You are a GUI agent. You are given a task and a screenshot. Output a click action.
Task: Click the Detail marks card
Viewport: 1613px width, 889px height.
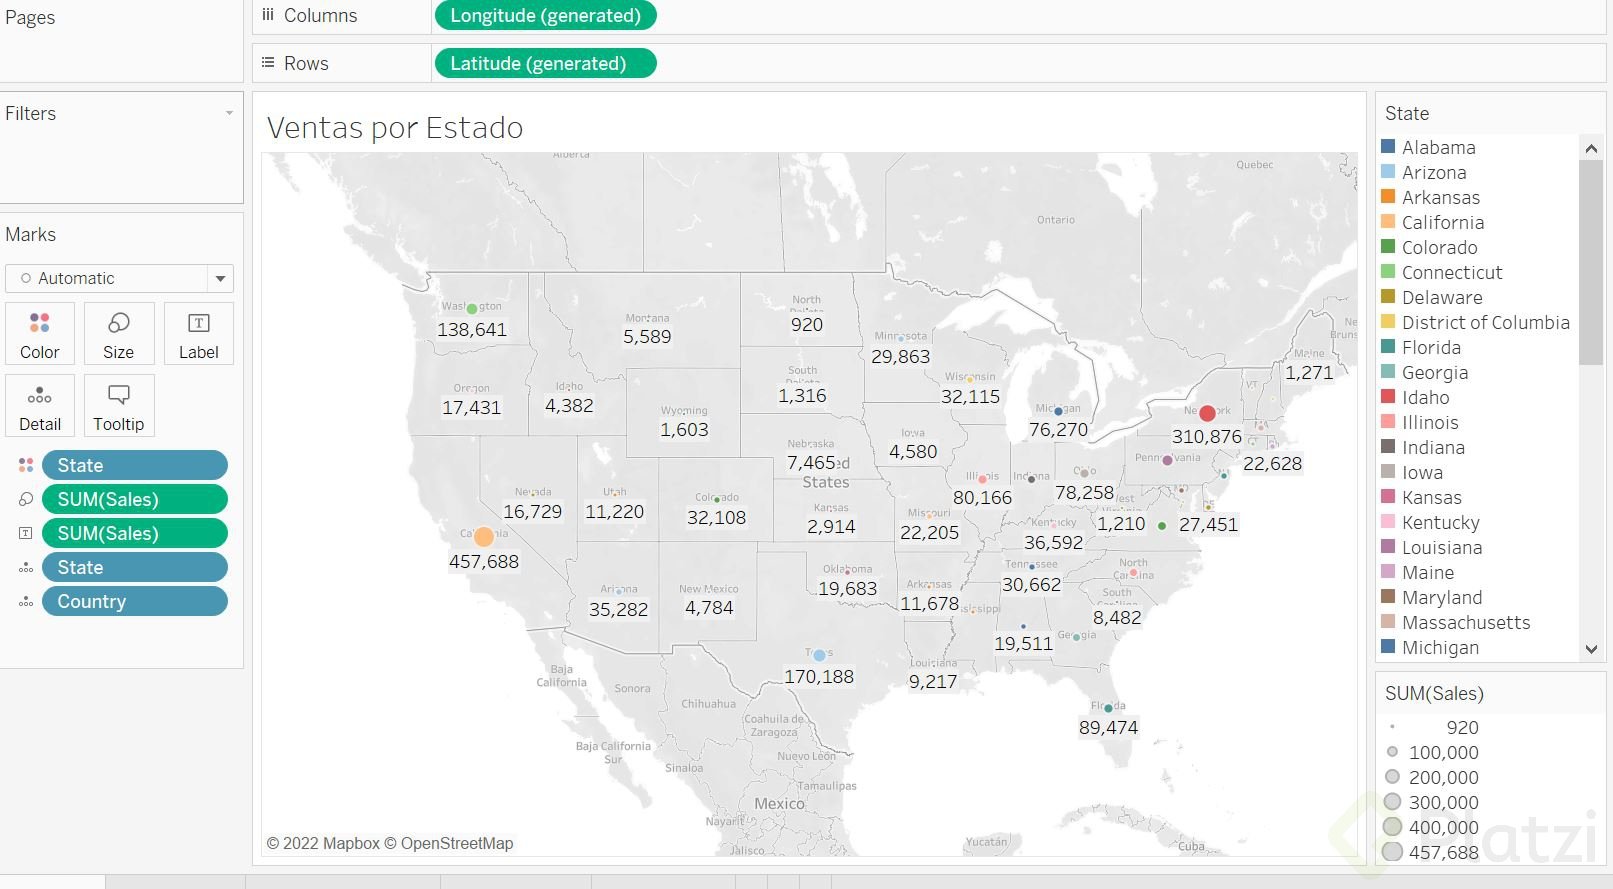pos(40,406)
